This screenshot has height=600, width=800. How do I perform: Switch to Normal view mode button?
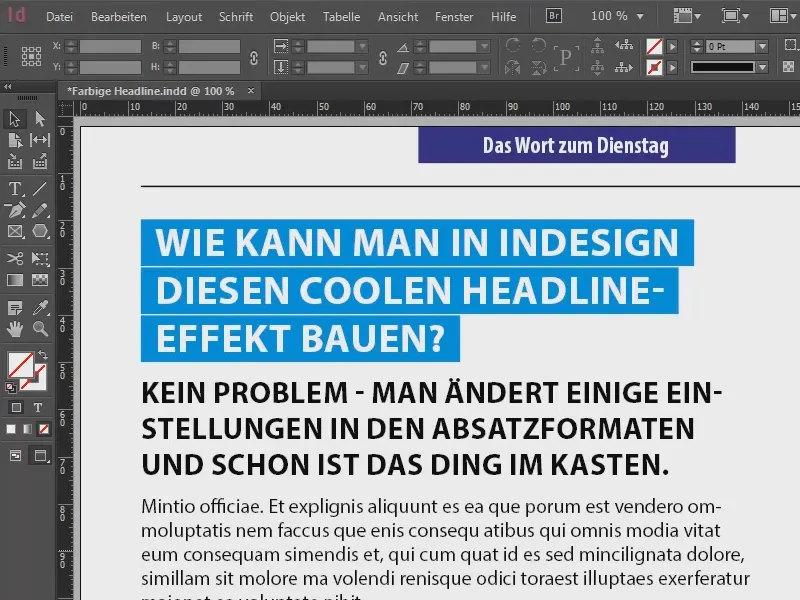coord(15,456)
